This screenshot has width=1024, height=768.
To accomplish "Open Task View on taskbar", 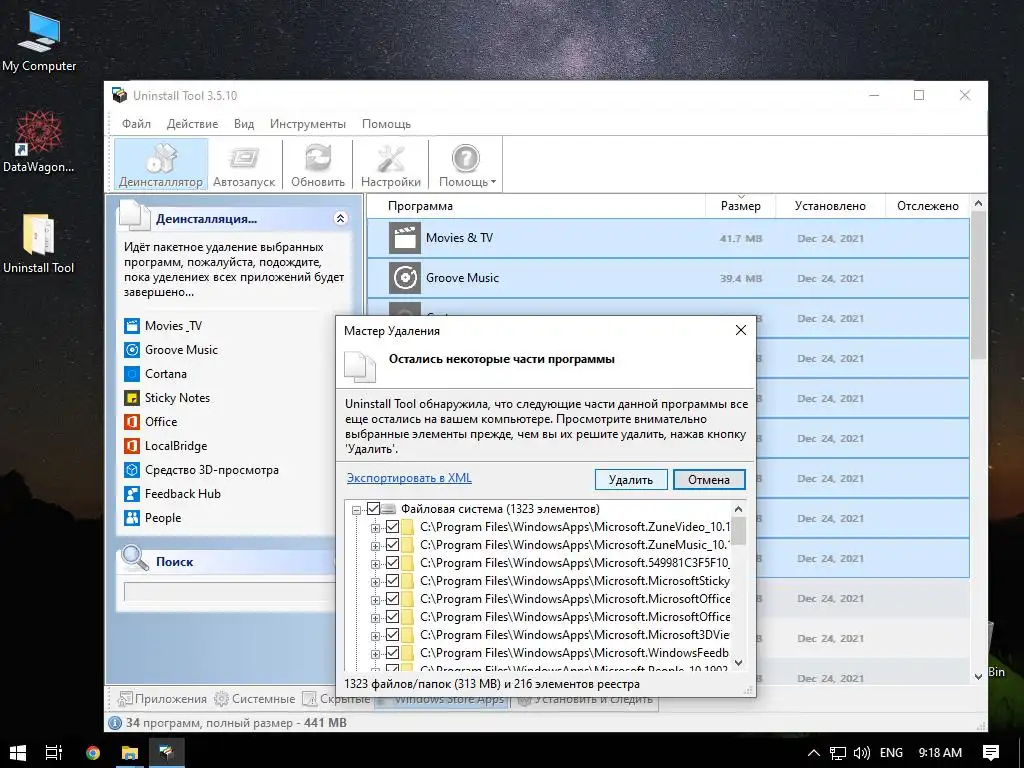I will point(54,753).
